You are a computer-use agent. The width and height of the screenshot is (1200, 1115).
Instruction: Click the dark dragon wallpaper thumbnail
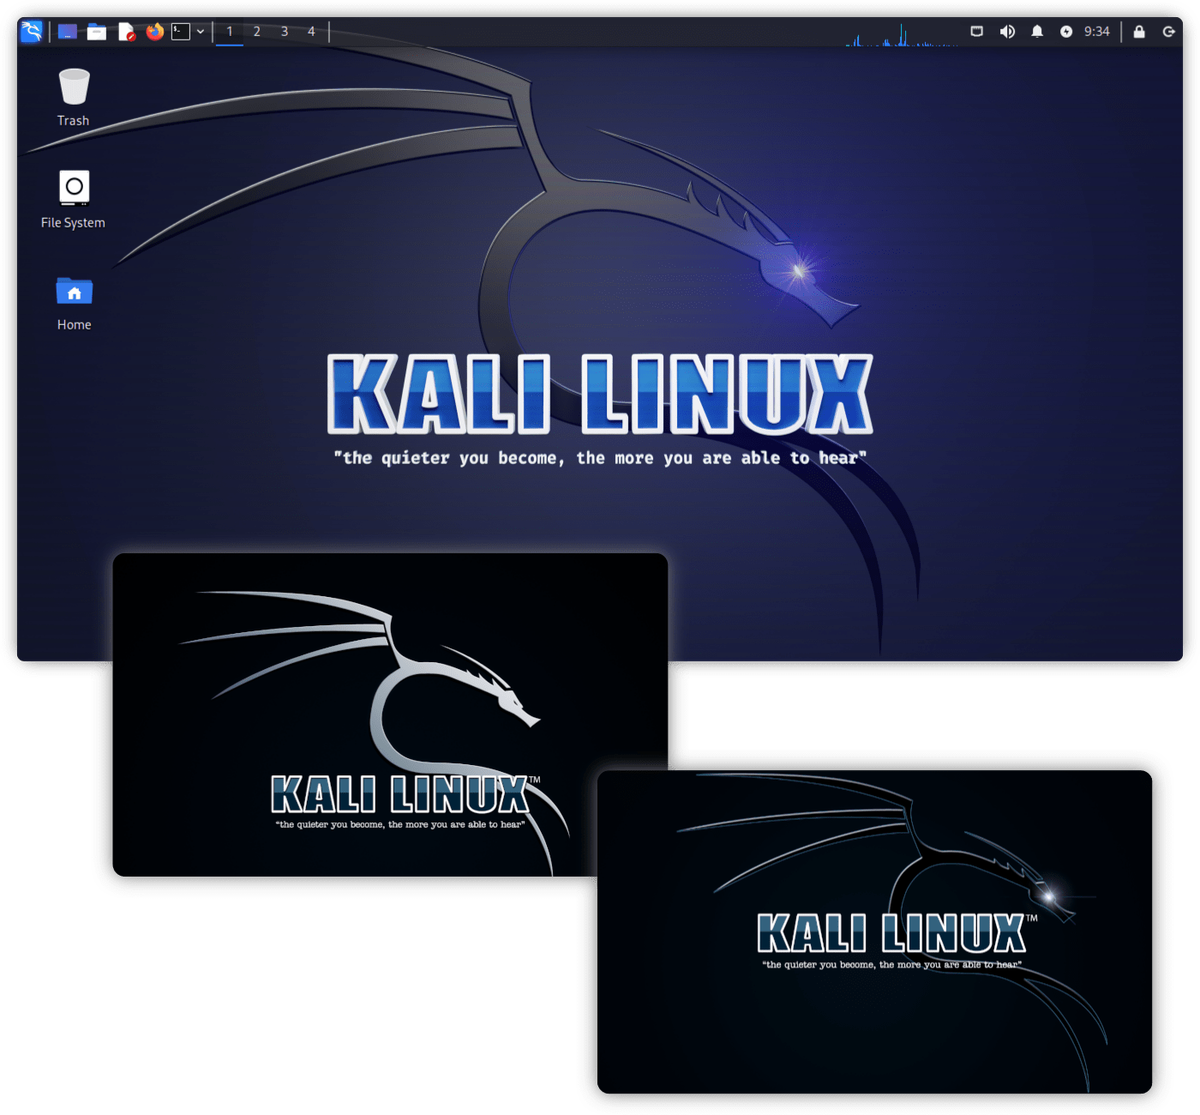874,931
